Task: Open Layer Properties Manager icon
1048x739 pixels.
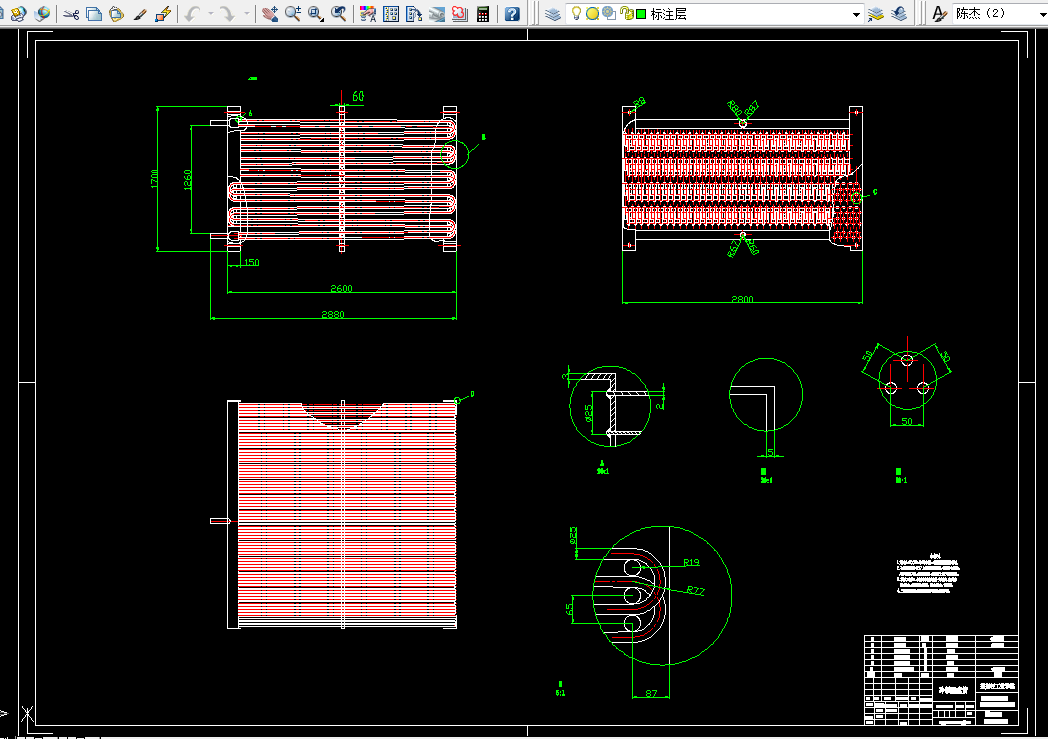Action: pyautogui.click(x=553, y=13)
